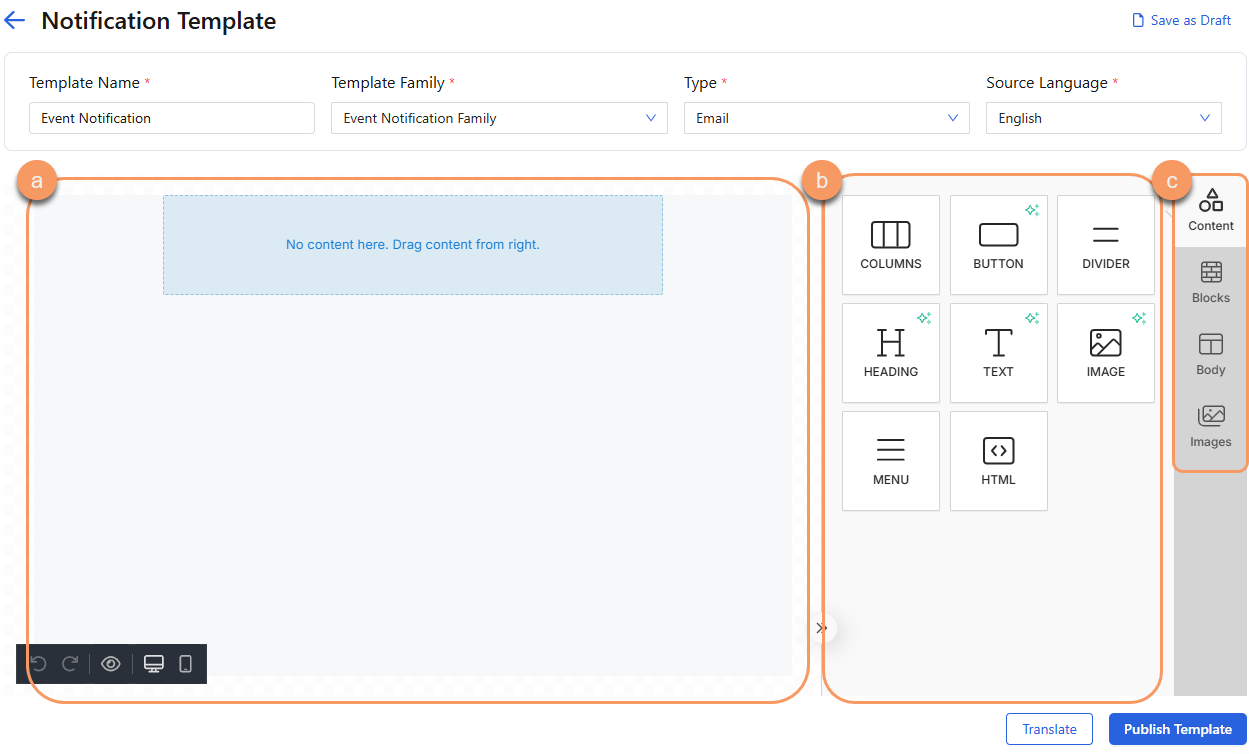Select the HTML content block

click(x=998, y=460)
